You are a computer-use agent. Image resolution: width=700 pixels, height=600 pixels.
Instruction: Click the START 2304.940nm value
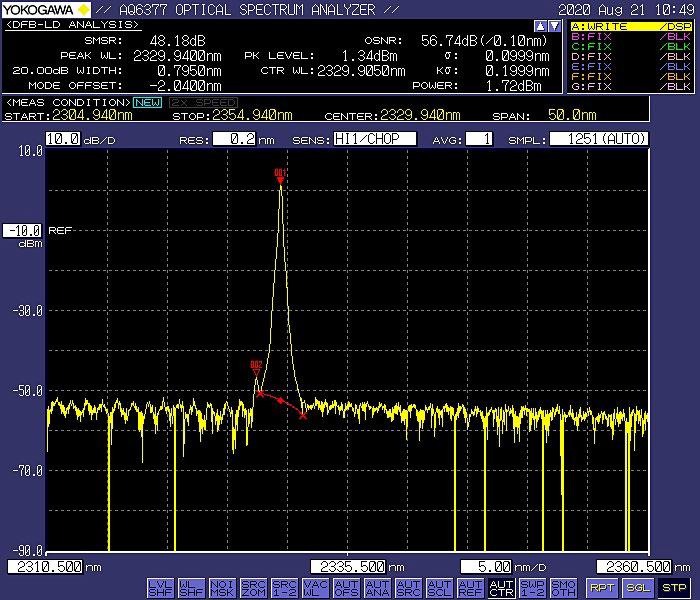pos(92,115)
